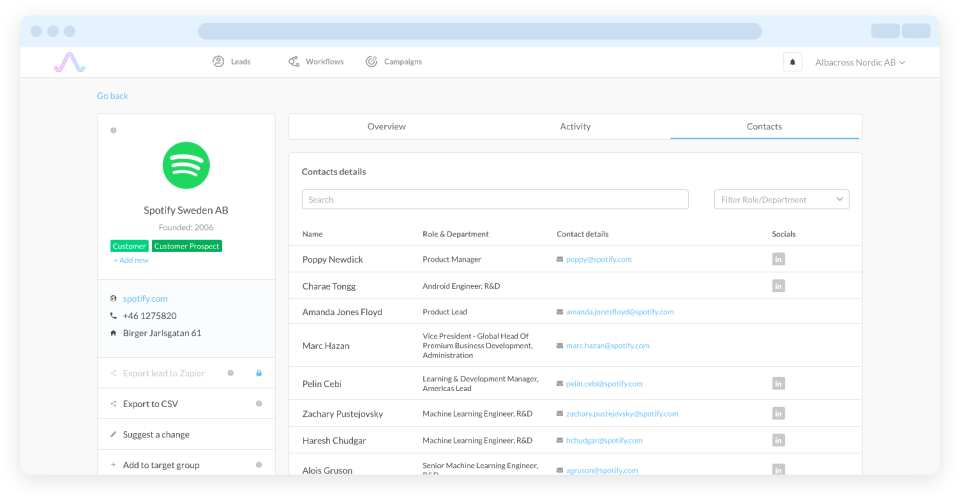Screen dimensions: 960x500
Task: Open Haresh Chudgar's LinkedIn icon
Action: (778, 441)
